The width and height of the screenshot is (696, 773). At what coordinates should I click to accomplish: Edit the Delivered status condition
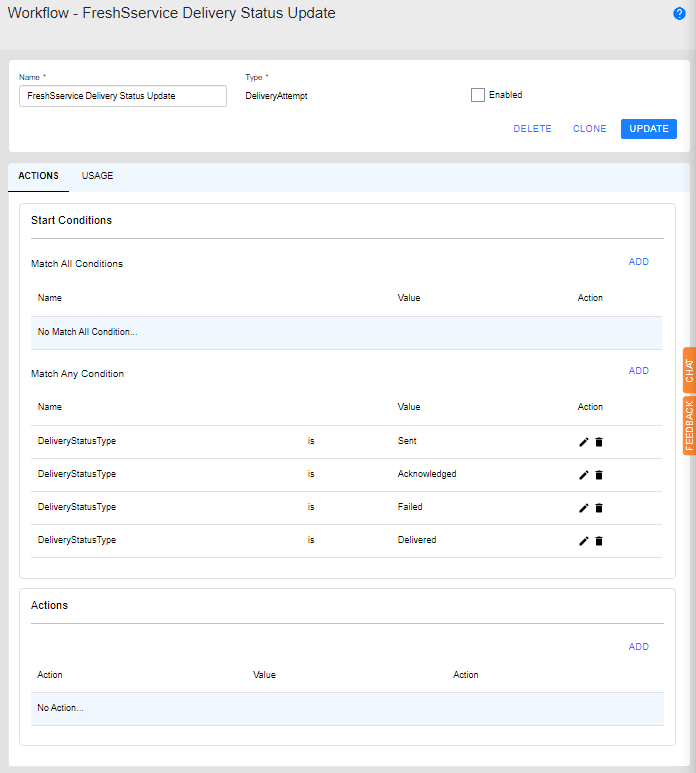pos(584,541)
